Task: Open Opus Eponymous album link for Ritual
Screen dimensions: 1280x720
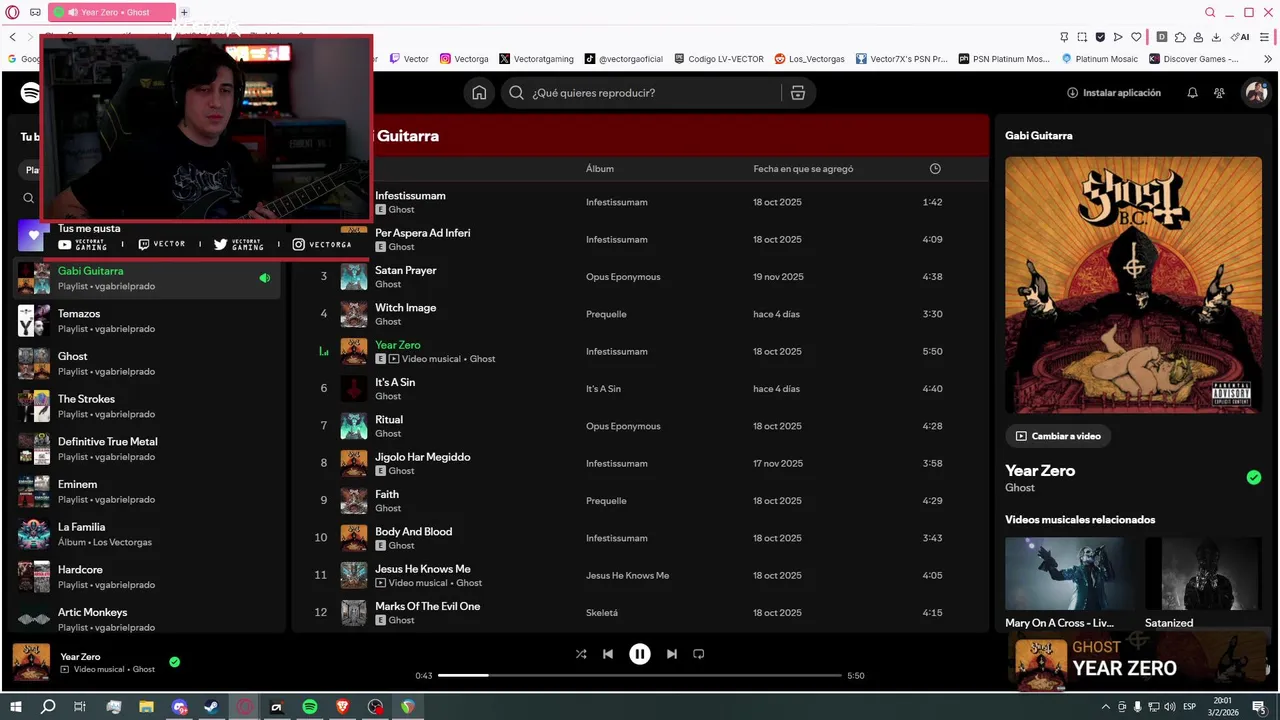Action: tap(623, 426)
